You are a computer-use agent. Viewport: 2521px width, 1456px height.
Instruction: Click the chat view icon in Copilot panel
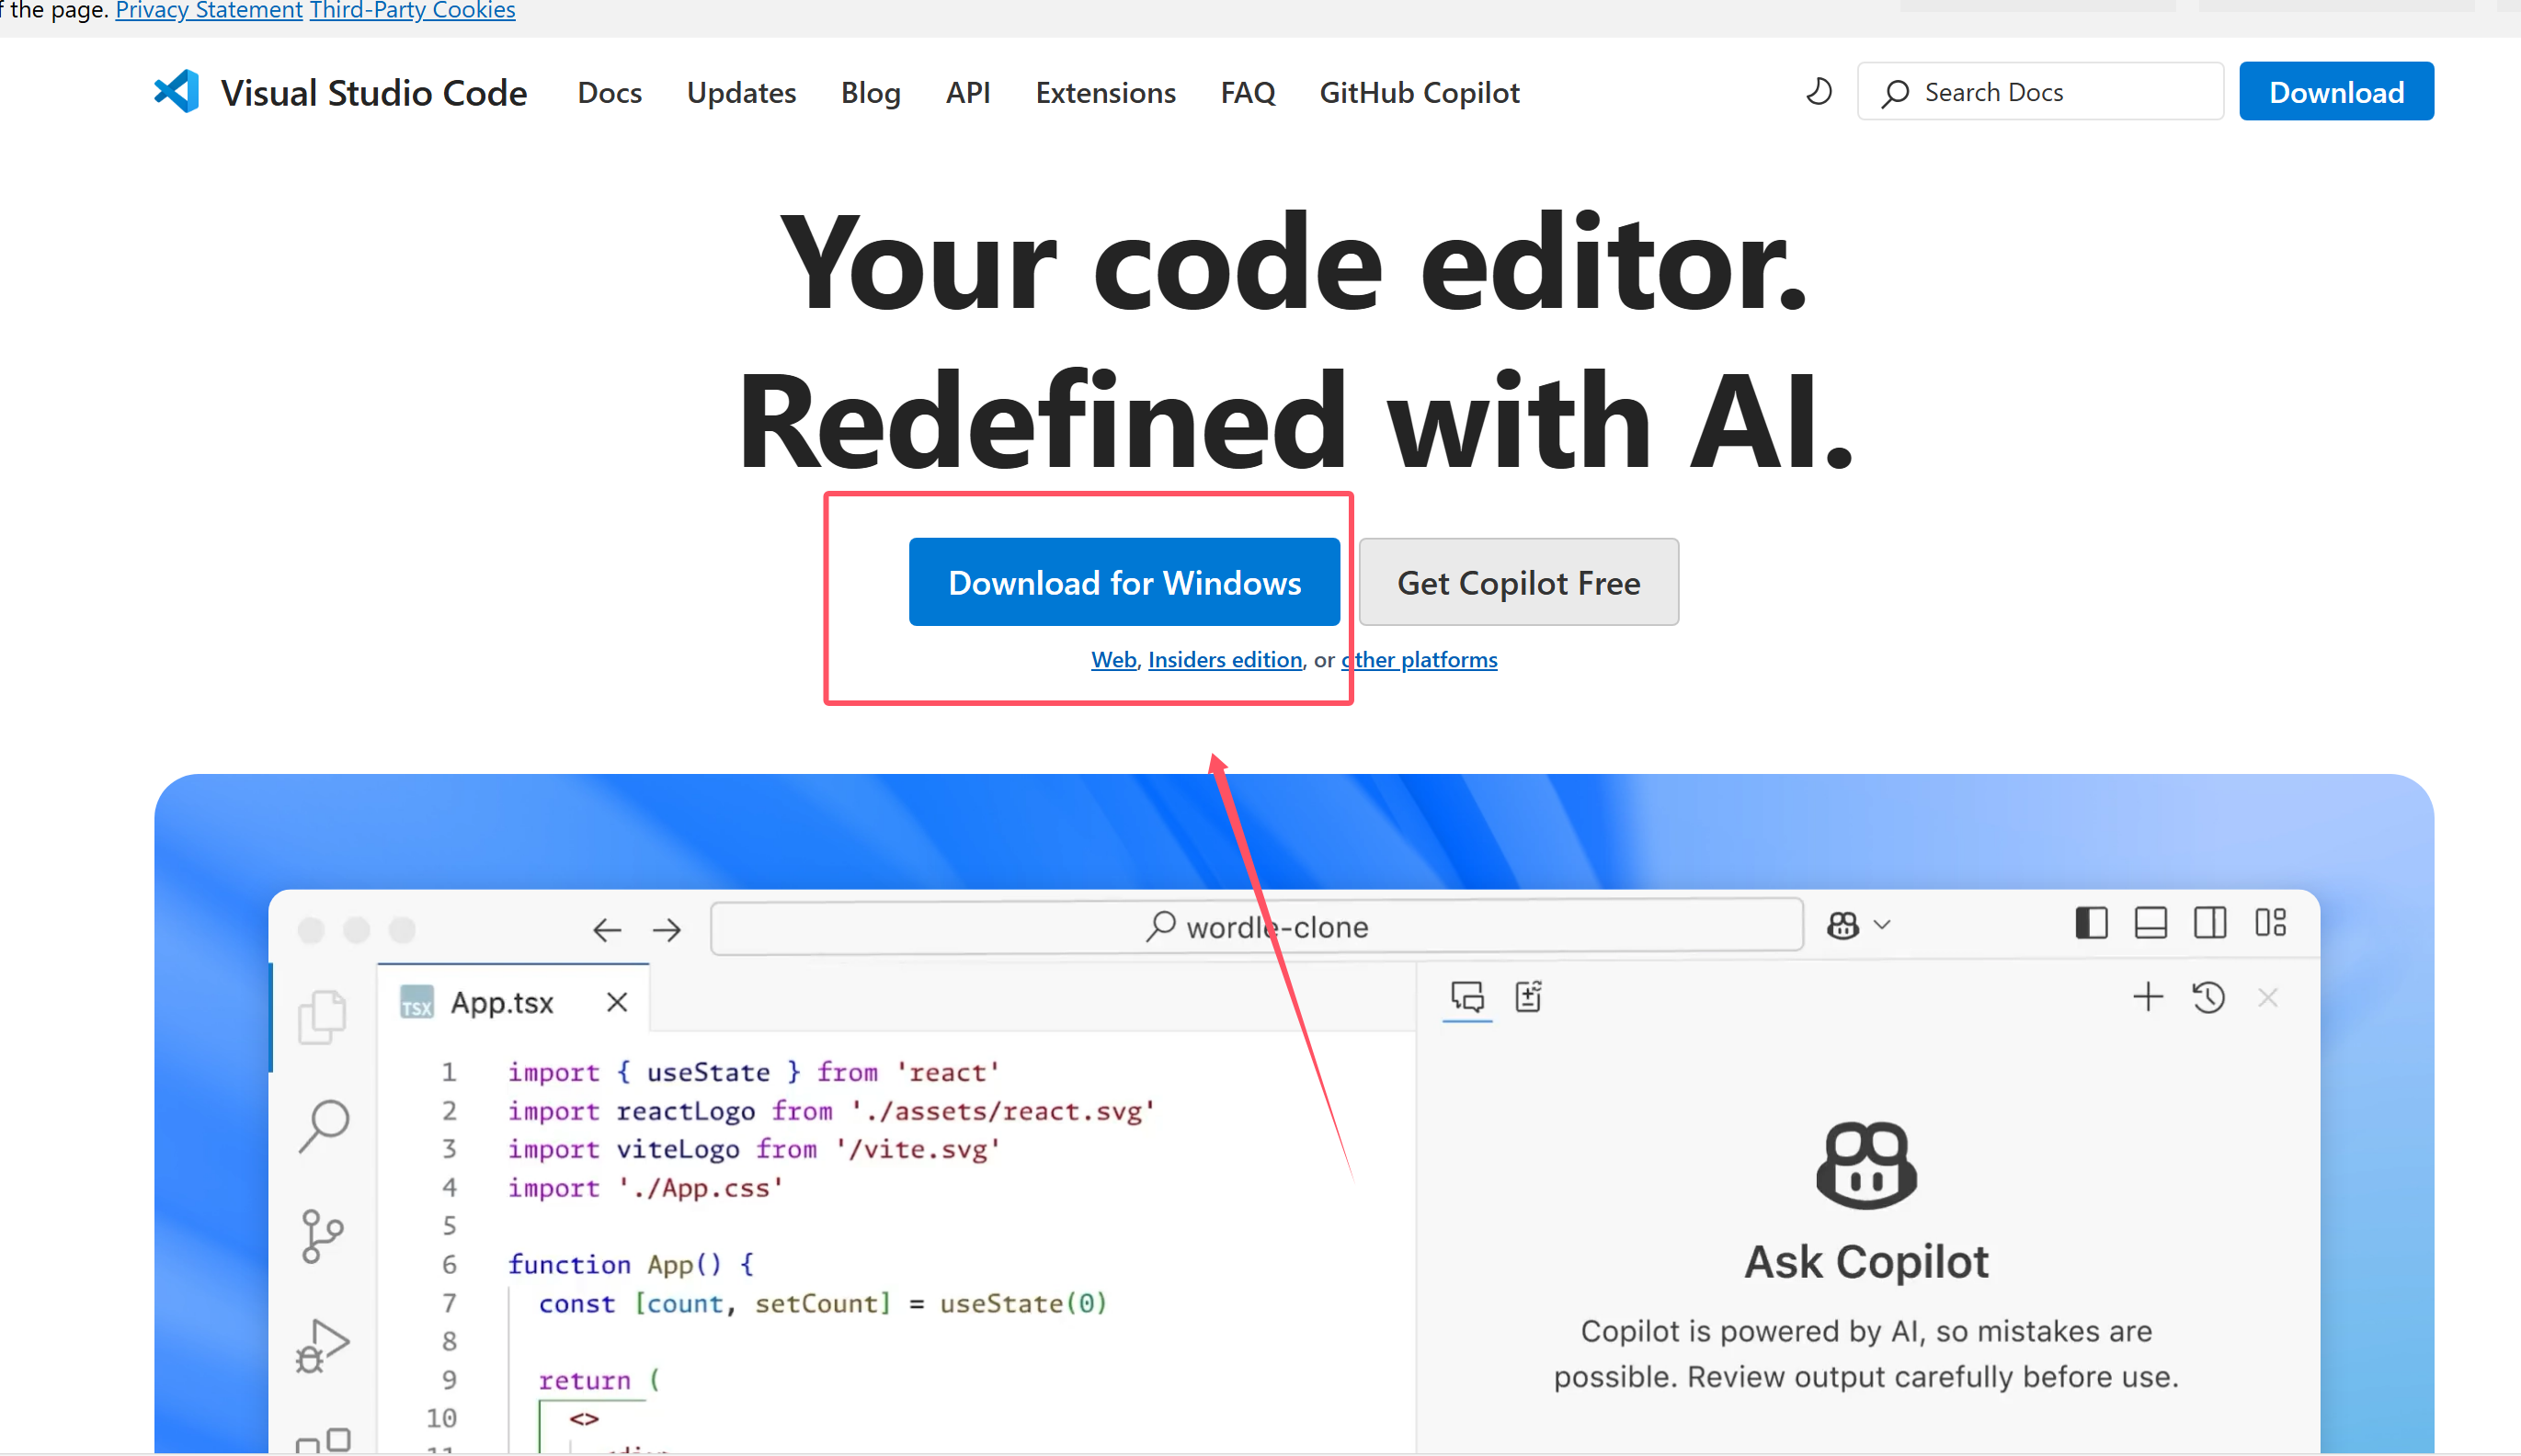[x=1467, y=997]
